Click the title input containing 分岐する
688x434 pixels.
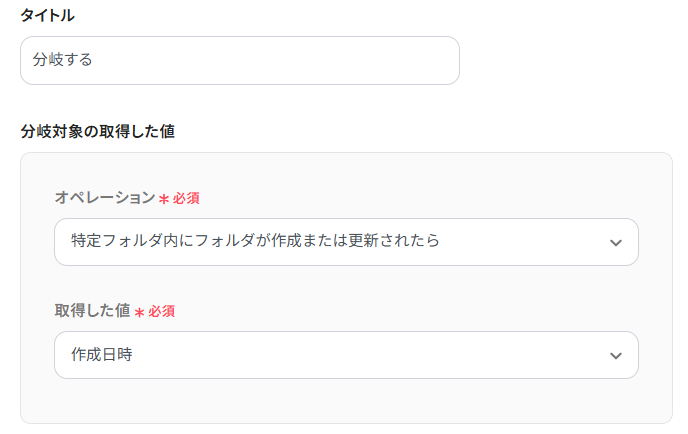pyautogui.click(x=239, y=61)
